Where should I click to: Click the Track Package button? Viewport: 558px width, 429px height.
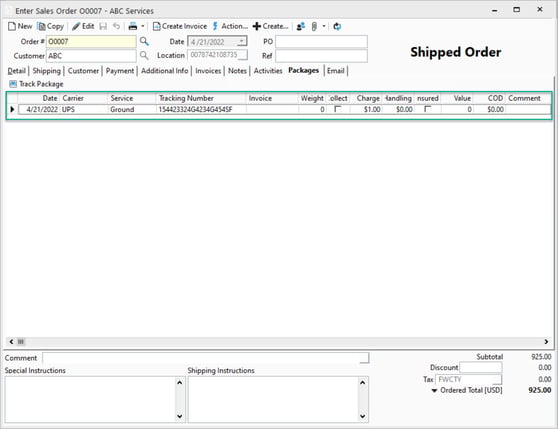36,84
